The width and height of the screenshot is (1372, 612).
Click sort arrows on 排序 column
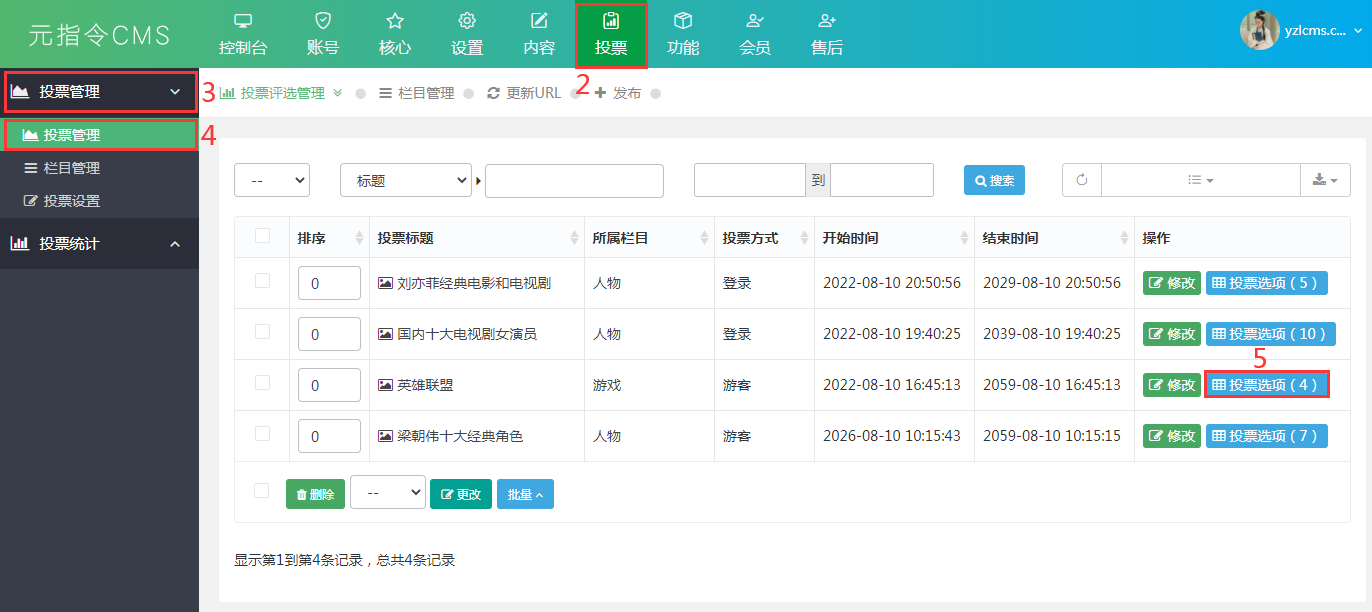coord(359,238)
